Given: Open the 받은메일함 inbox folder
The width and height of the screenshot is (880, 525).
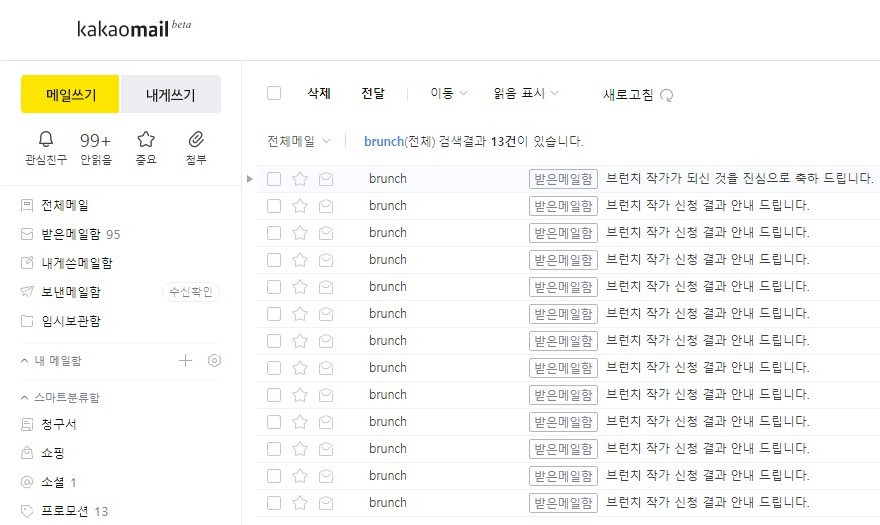Looking at the screenshot, I should (70, 234).
